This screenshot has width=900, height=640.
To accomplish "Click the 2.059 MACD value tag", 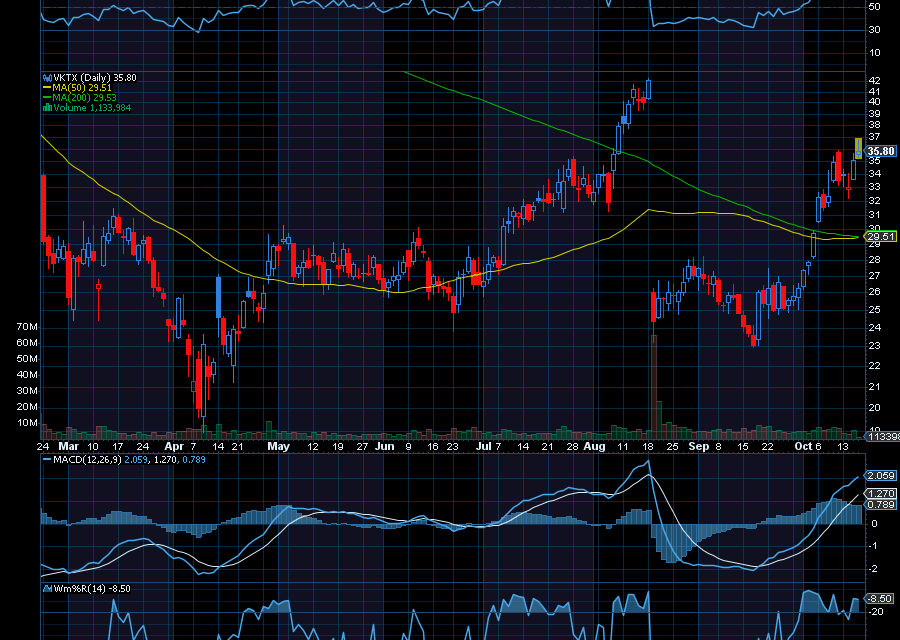I will (881, 476).
